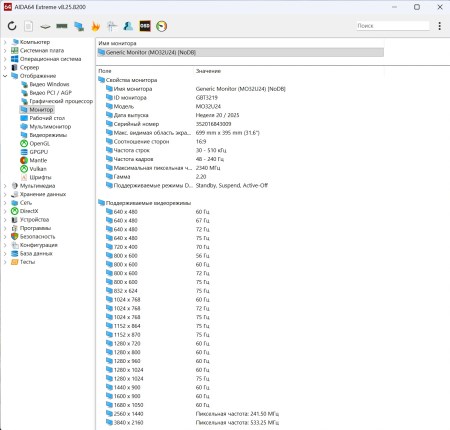Click the Mantle icon in tree

click(x=24, y=160)
